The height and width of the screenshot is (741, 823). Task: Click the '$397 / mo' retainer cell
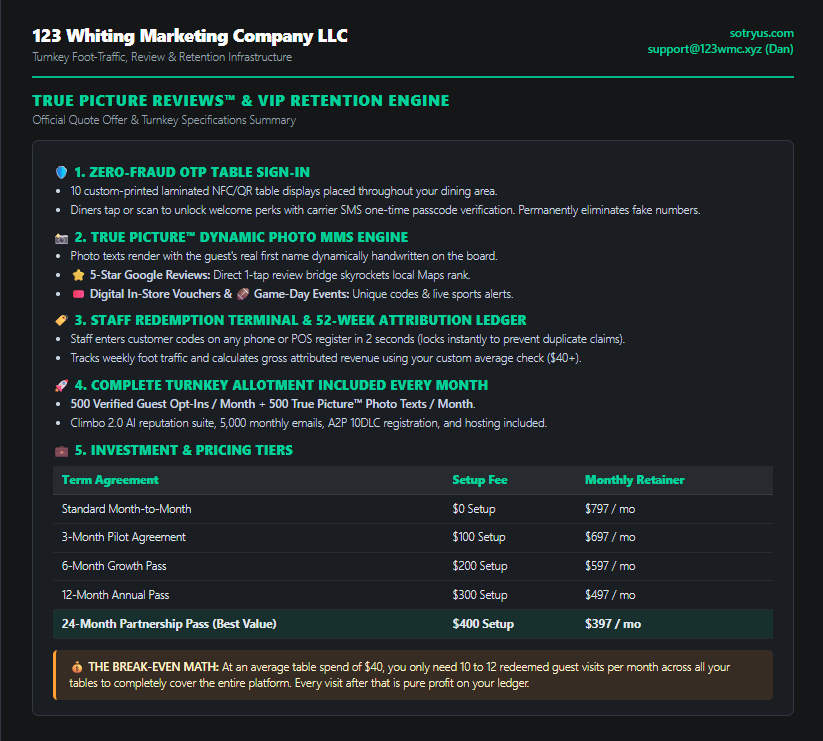coord(613,623)
